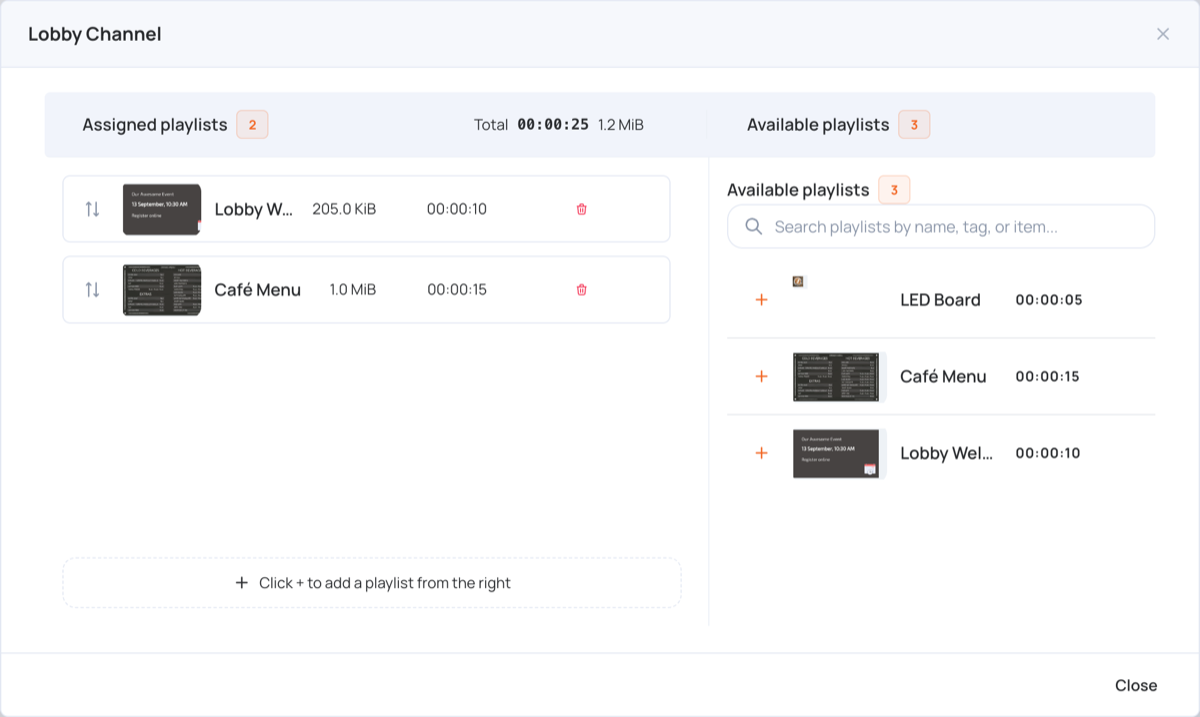
Task: Open assigned Café Menu thumbnail
Action: [162, 289]
